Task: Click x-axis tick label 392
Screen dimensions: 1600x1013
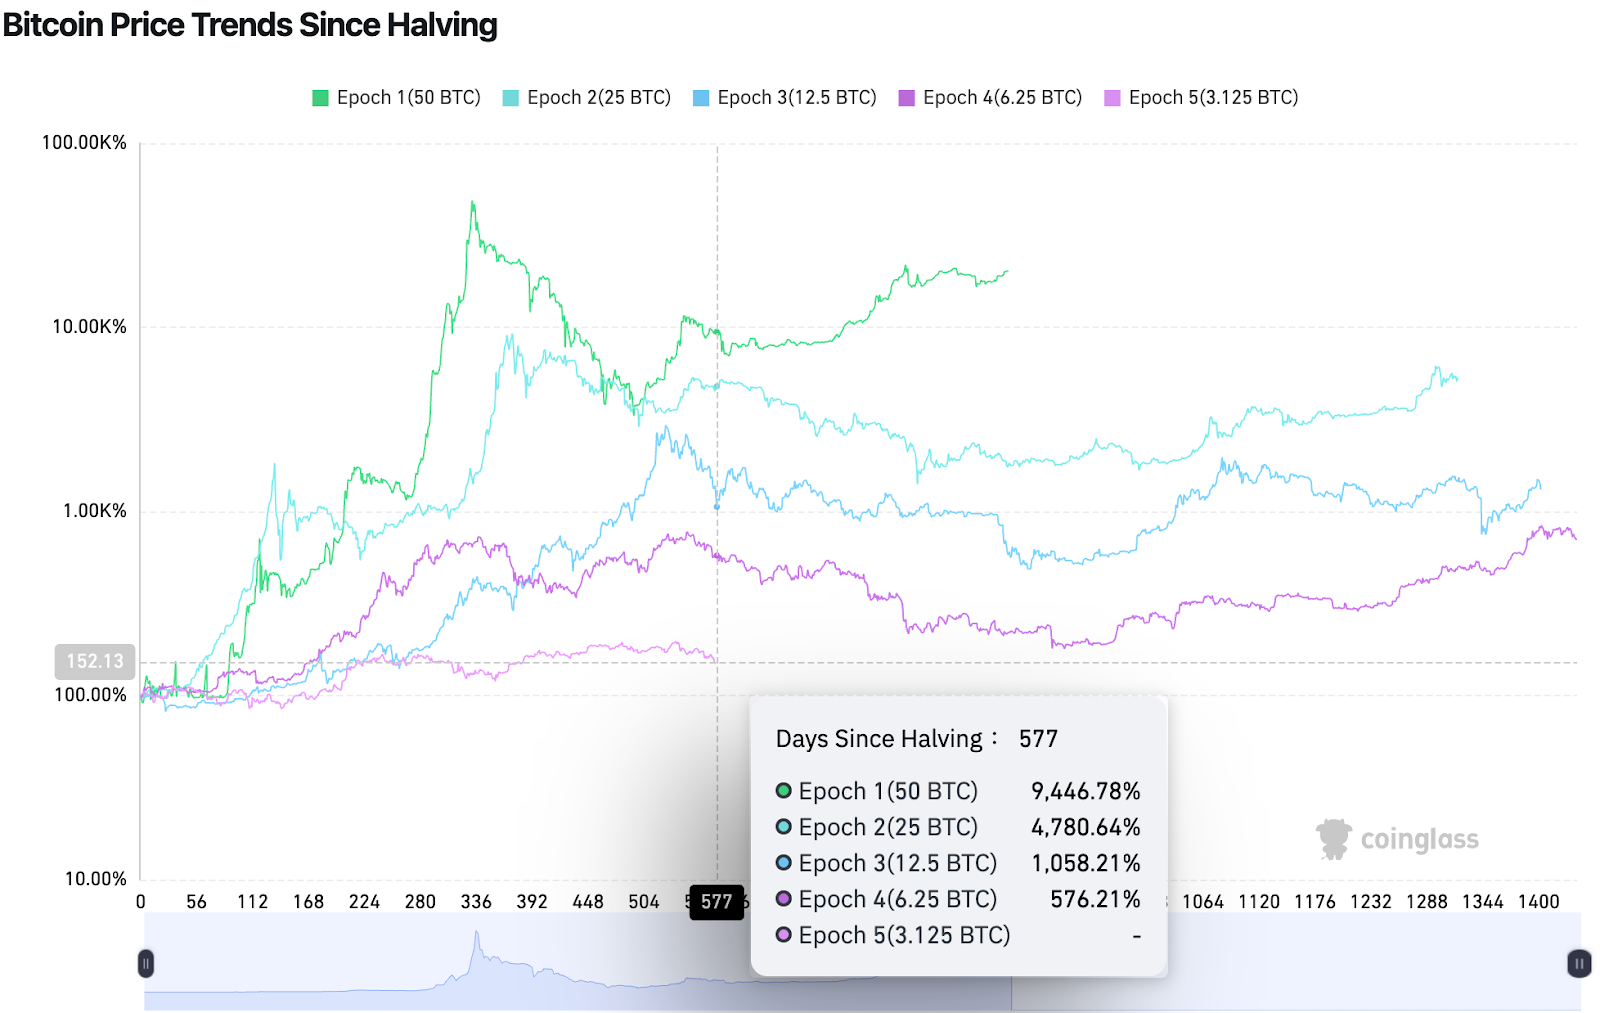Action: (532, 901)
